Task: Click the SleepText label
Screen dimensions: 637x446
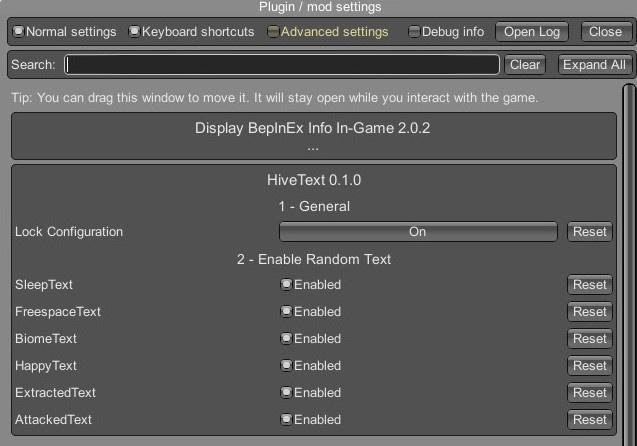Action: coord(44,285)
